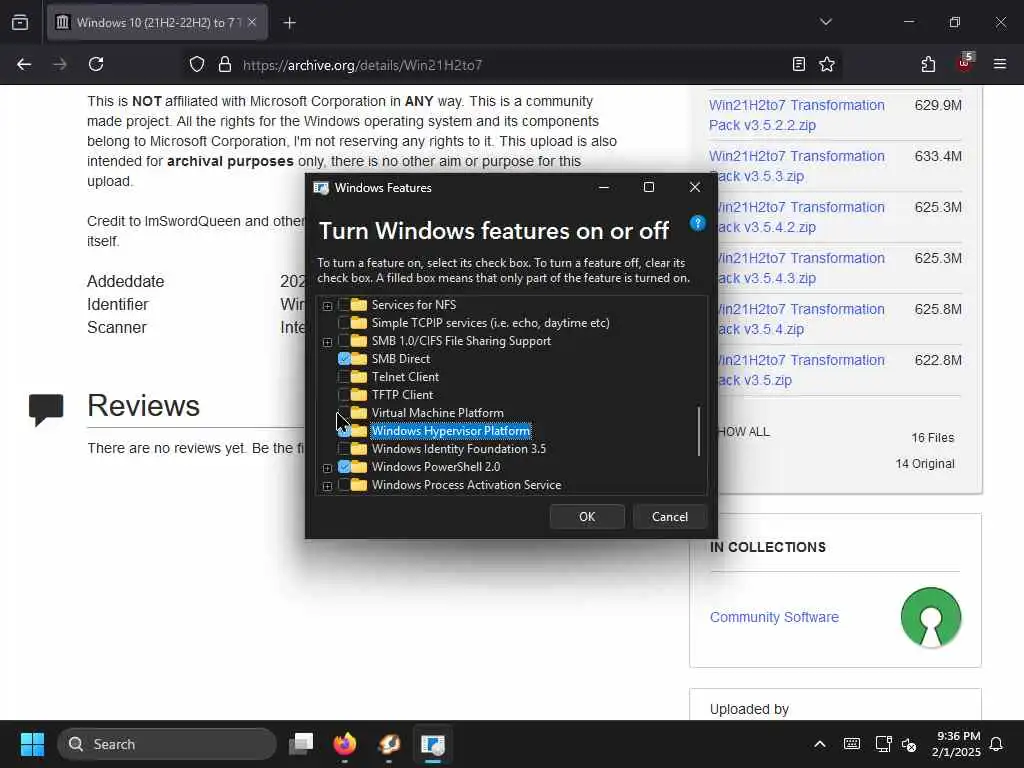
Task: Click the features list scrollbar thumb
Action: (699, 431)
